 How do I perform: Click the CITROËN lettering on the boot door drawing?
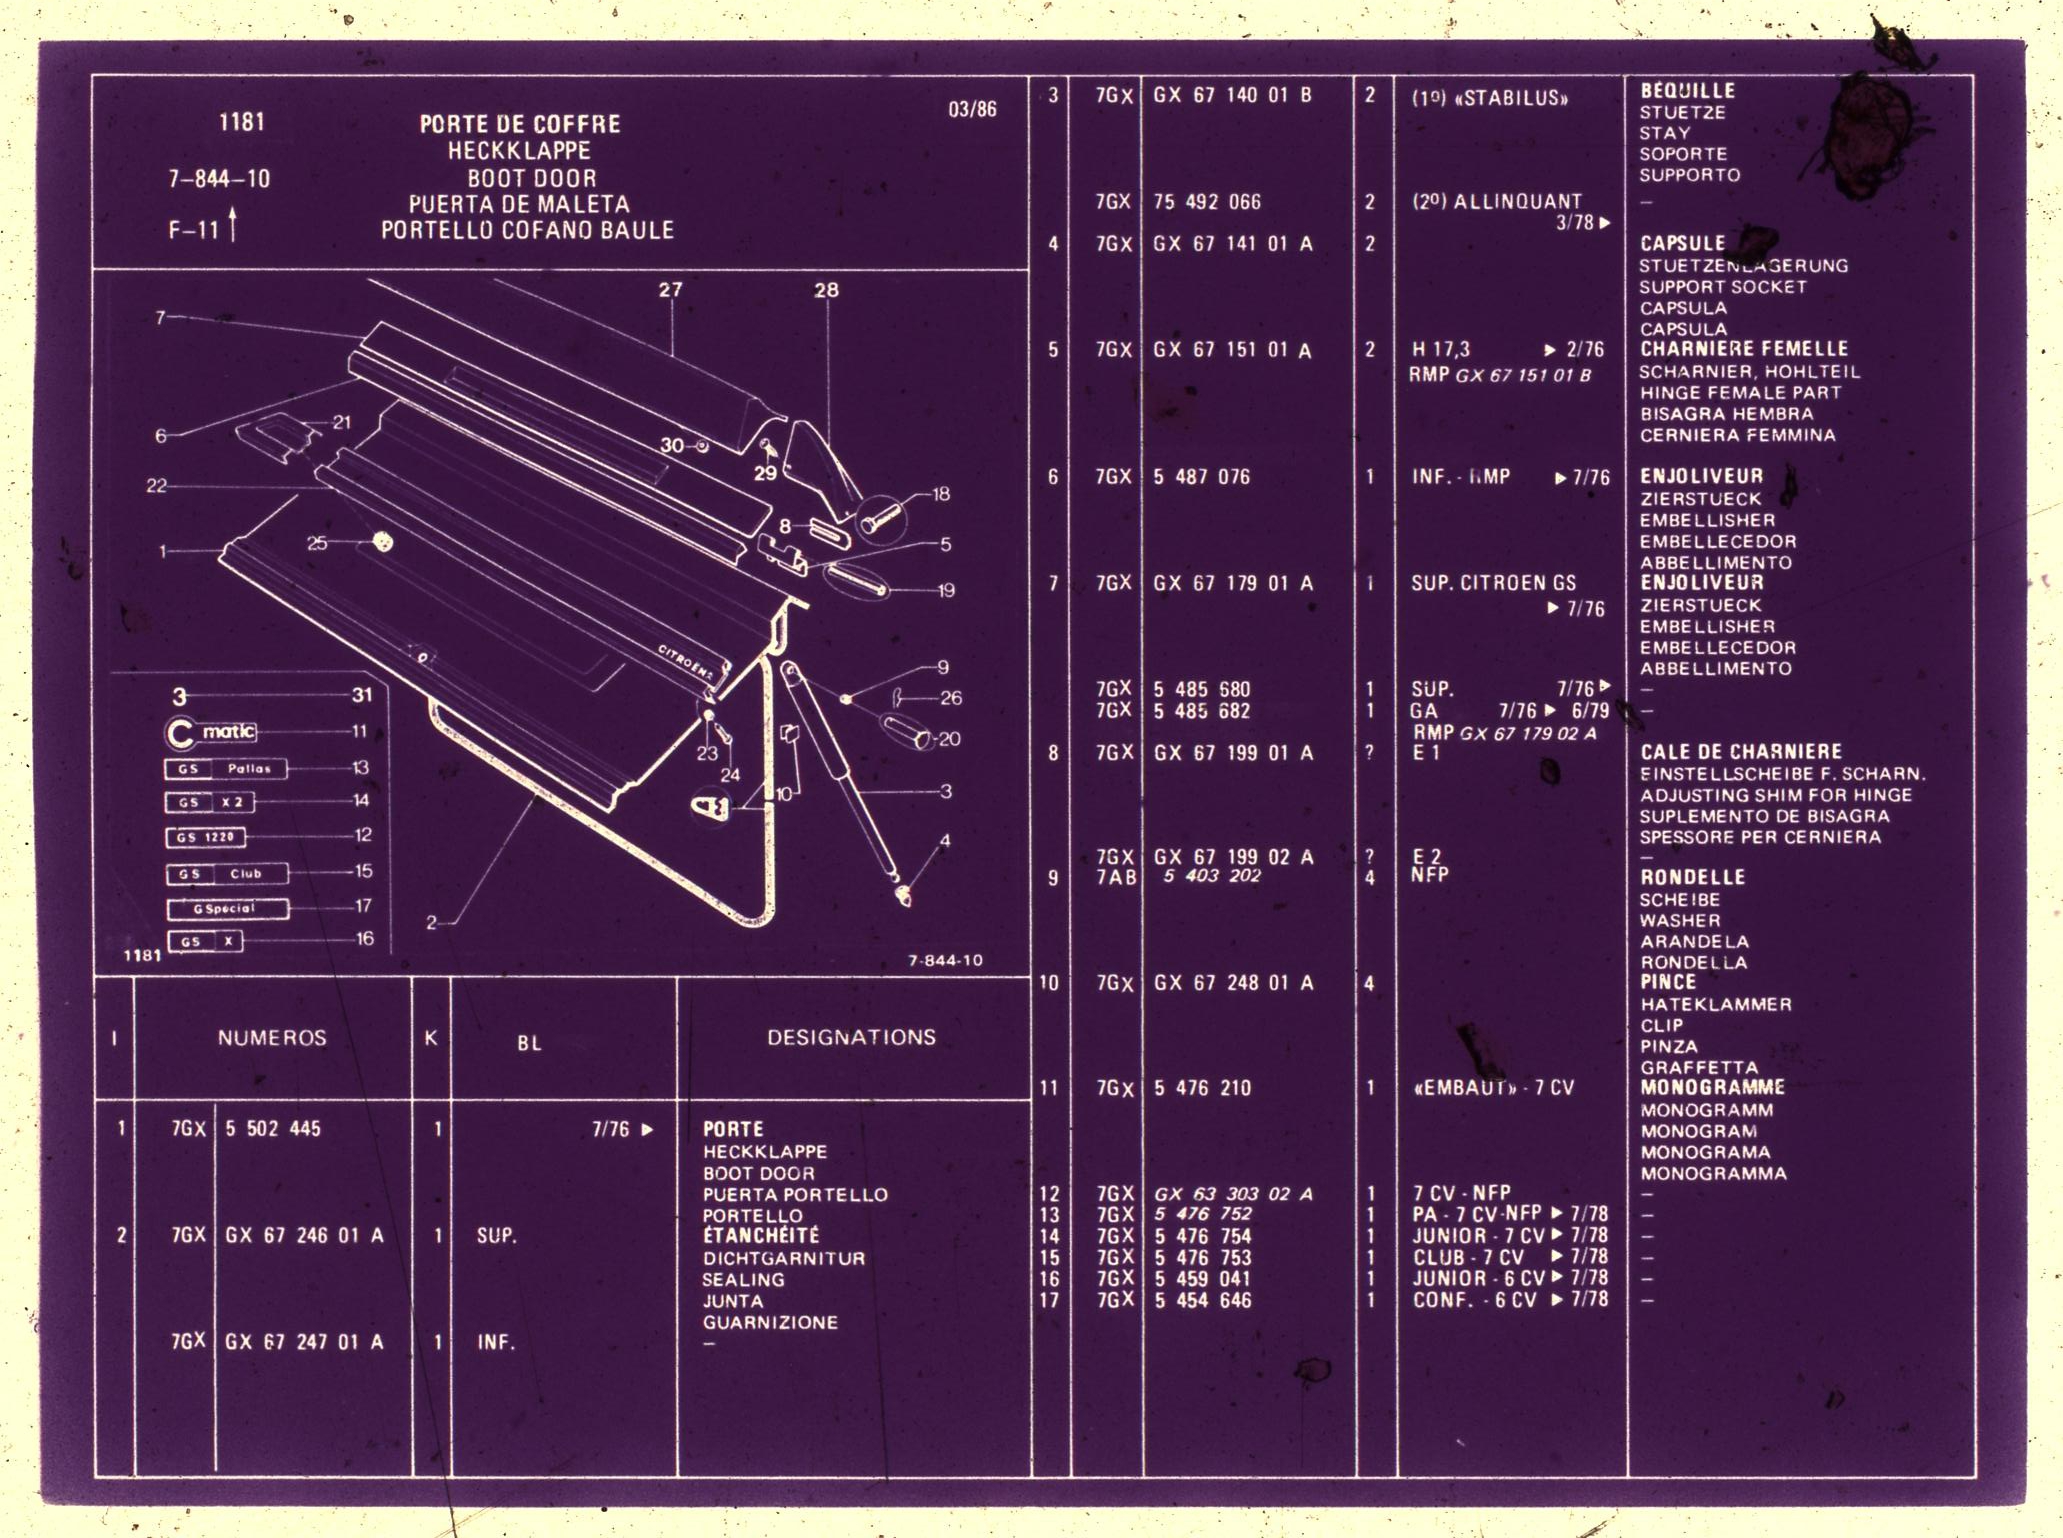685,661
